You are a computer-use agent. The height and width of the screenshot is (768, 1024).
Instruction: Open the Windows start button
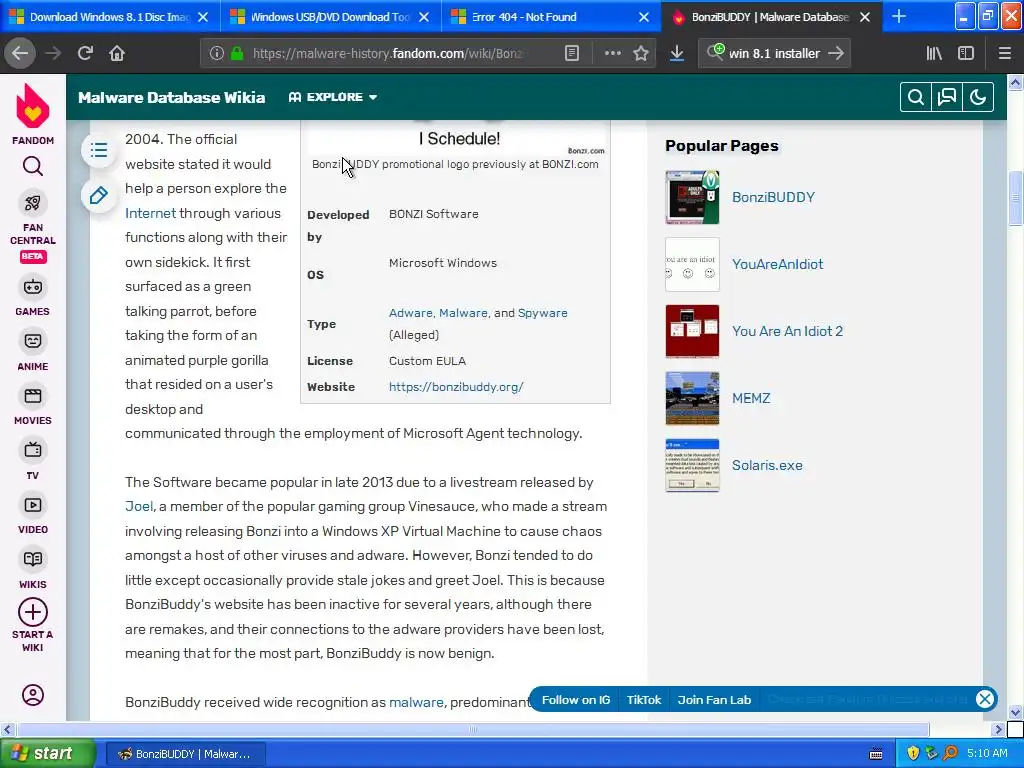[x=47, y=754]
